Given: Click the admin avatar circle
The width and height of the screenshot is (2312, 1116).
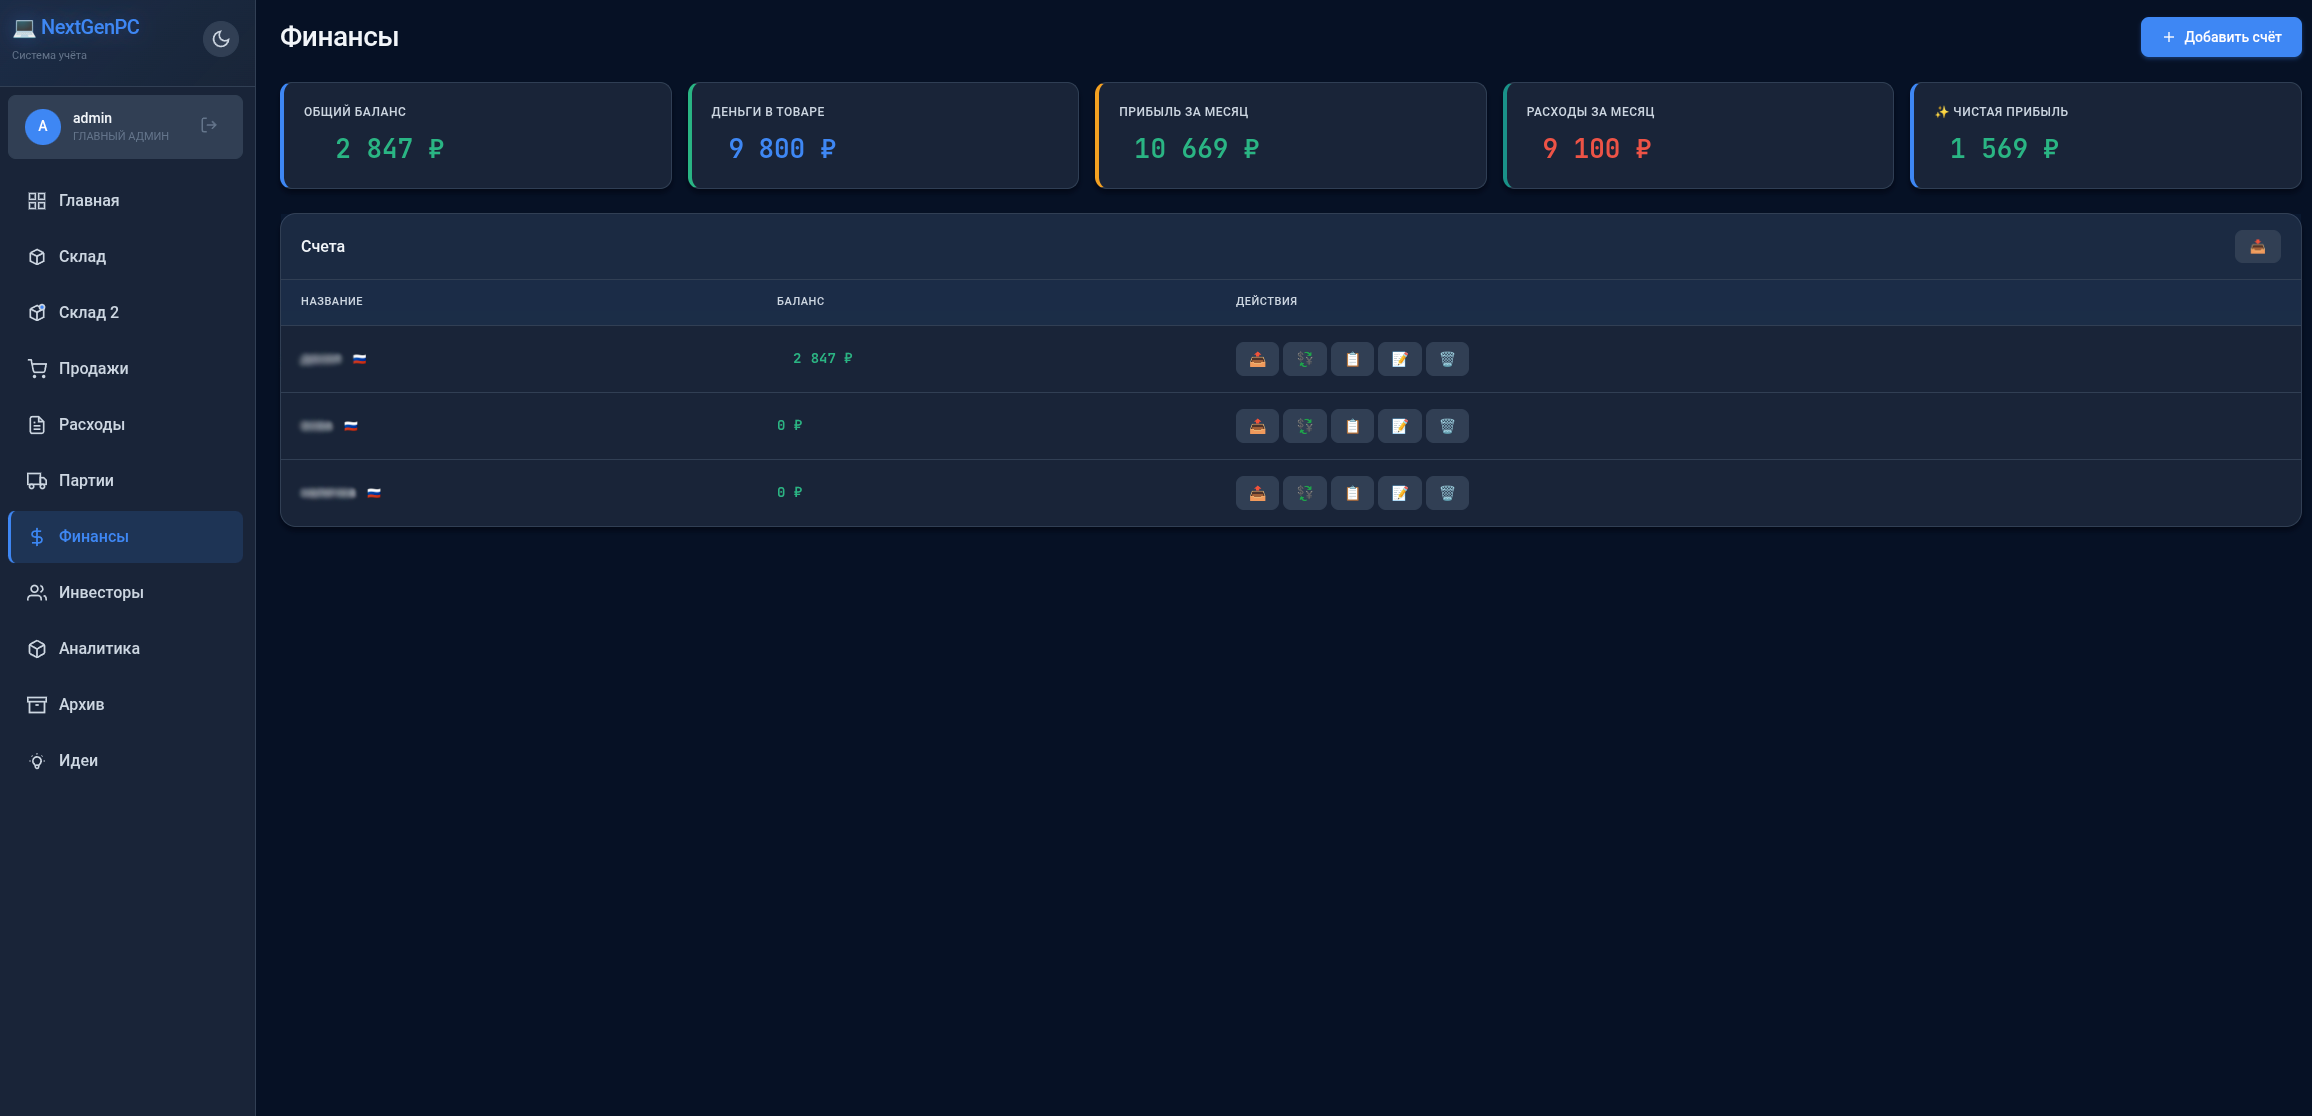Looking at the screenshot, I should (43, 127).
